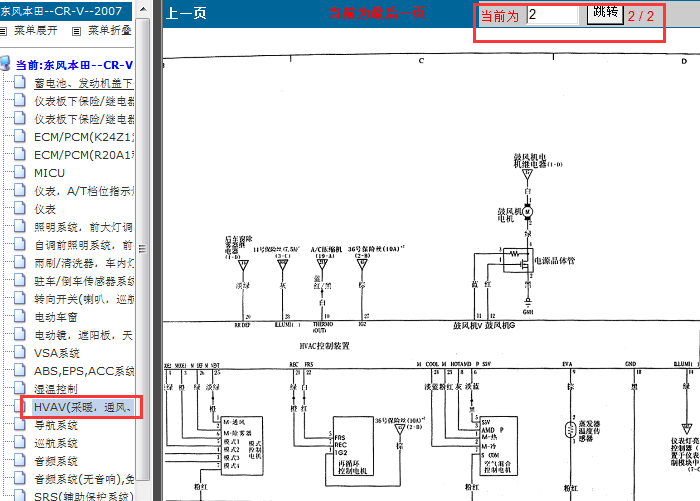Click 菜单展开 to expand the menu
This screenshot has width=700, height=501.
36,31
